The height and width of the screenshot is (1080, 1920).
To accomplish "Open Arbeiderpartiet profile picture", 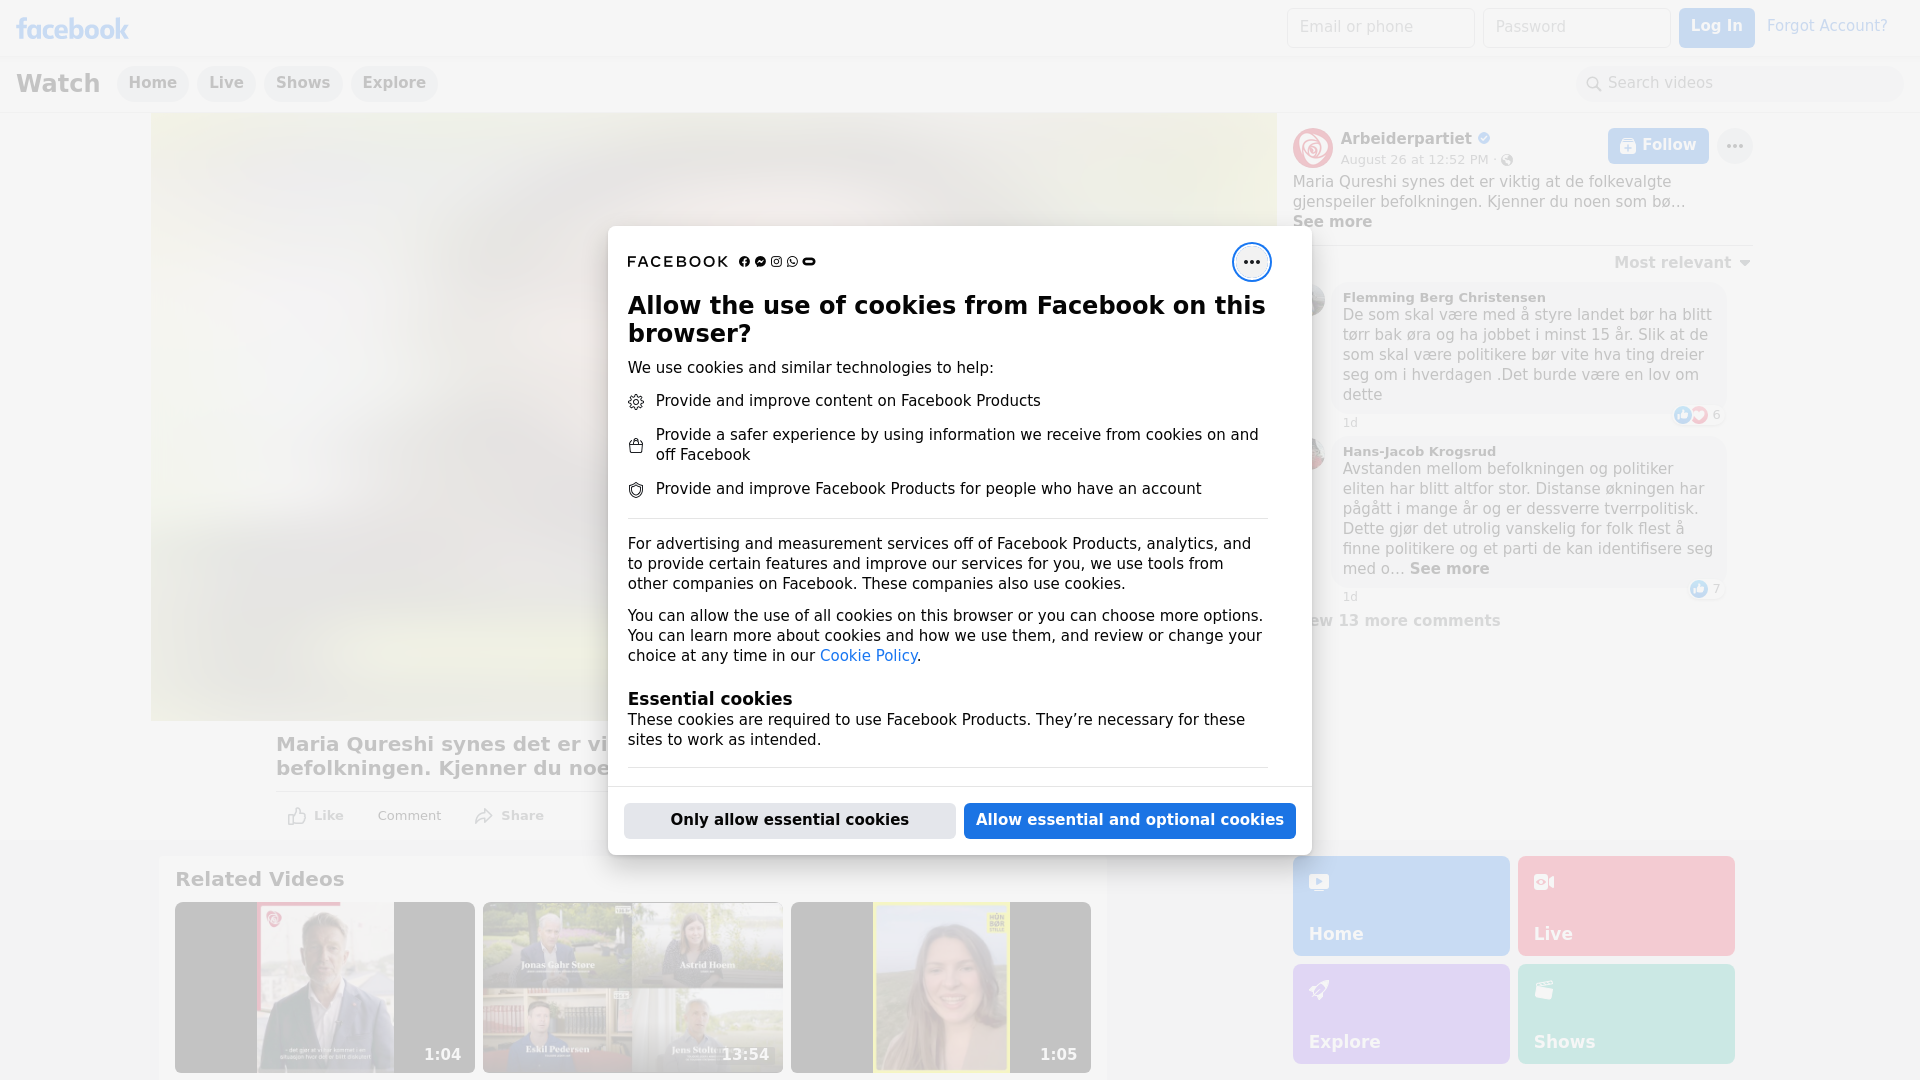I will [x=1312, y=148].
